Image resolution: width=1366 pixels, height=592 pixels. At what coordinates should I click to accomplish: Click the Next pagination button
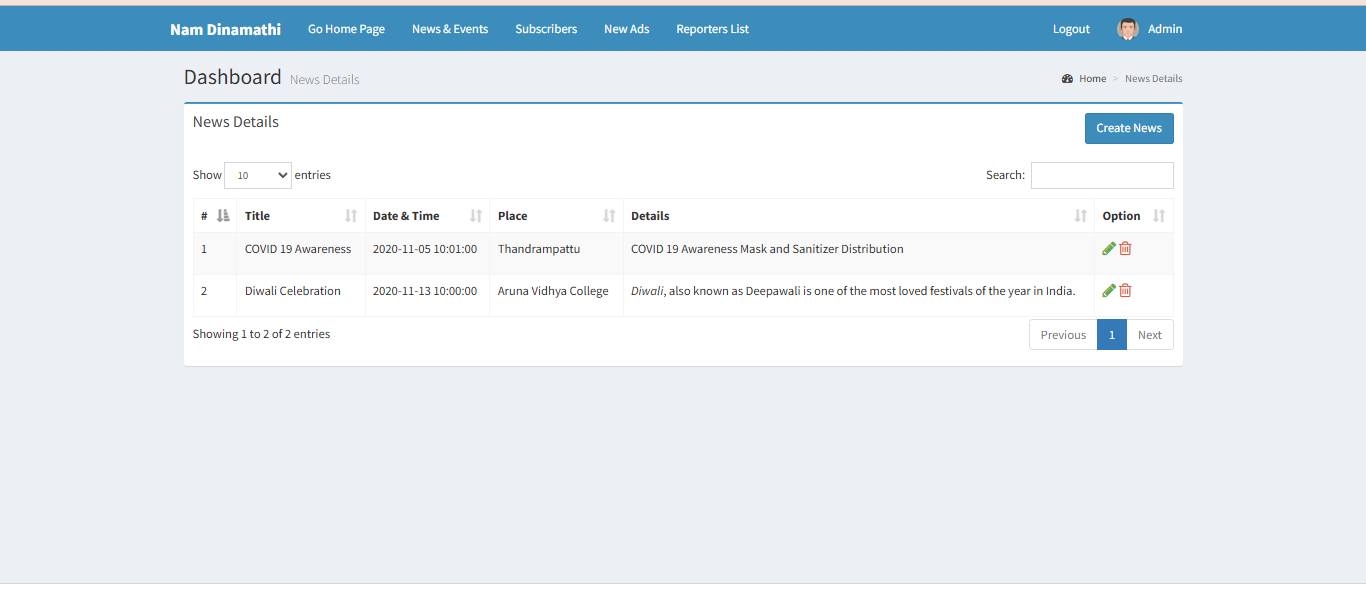(1149, 335)
